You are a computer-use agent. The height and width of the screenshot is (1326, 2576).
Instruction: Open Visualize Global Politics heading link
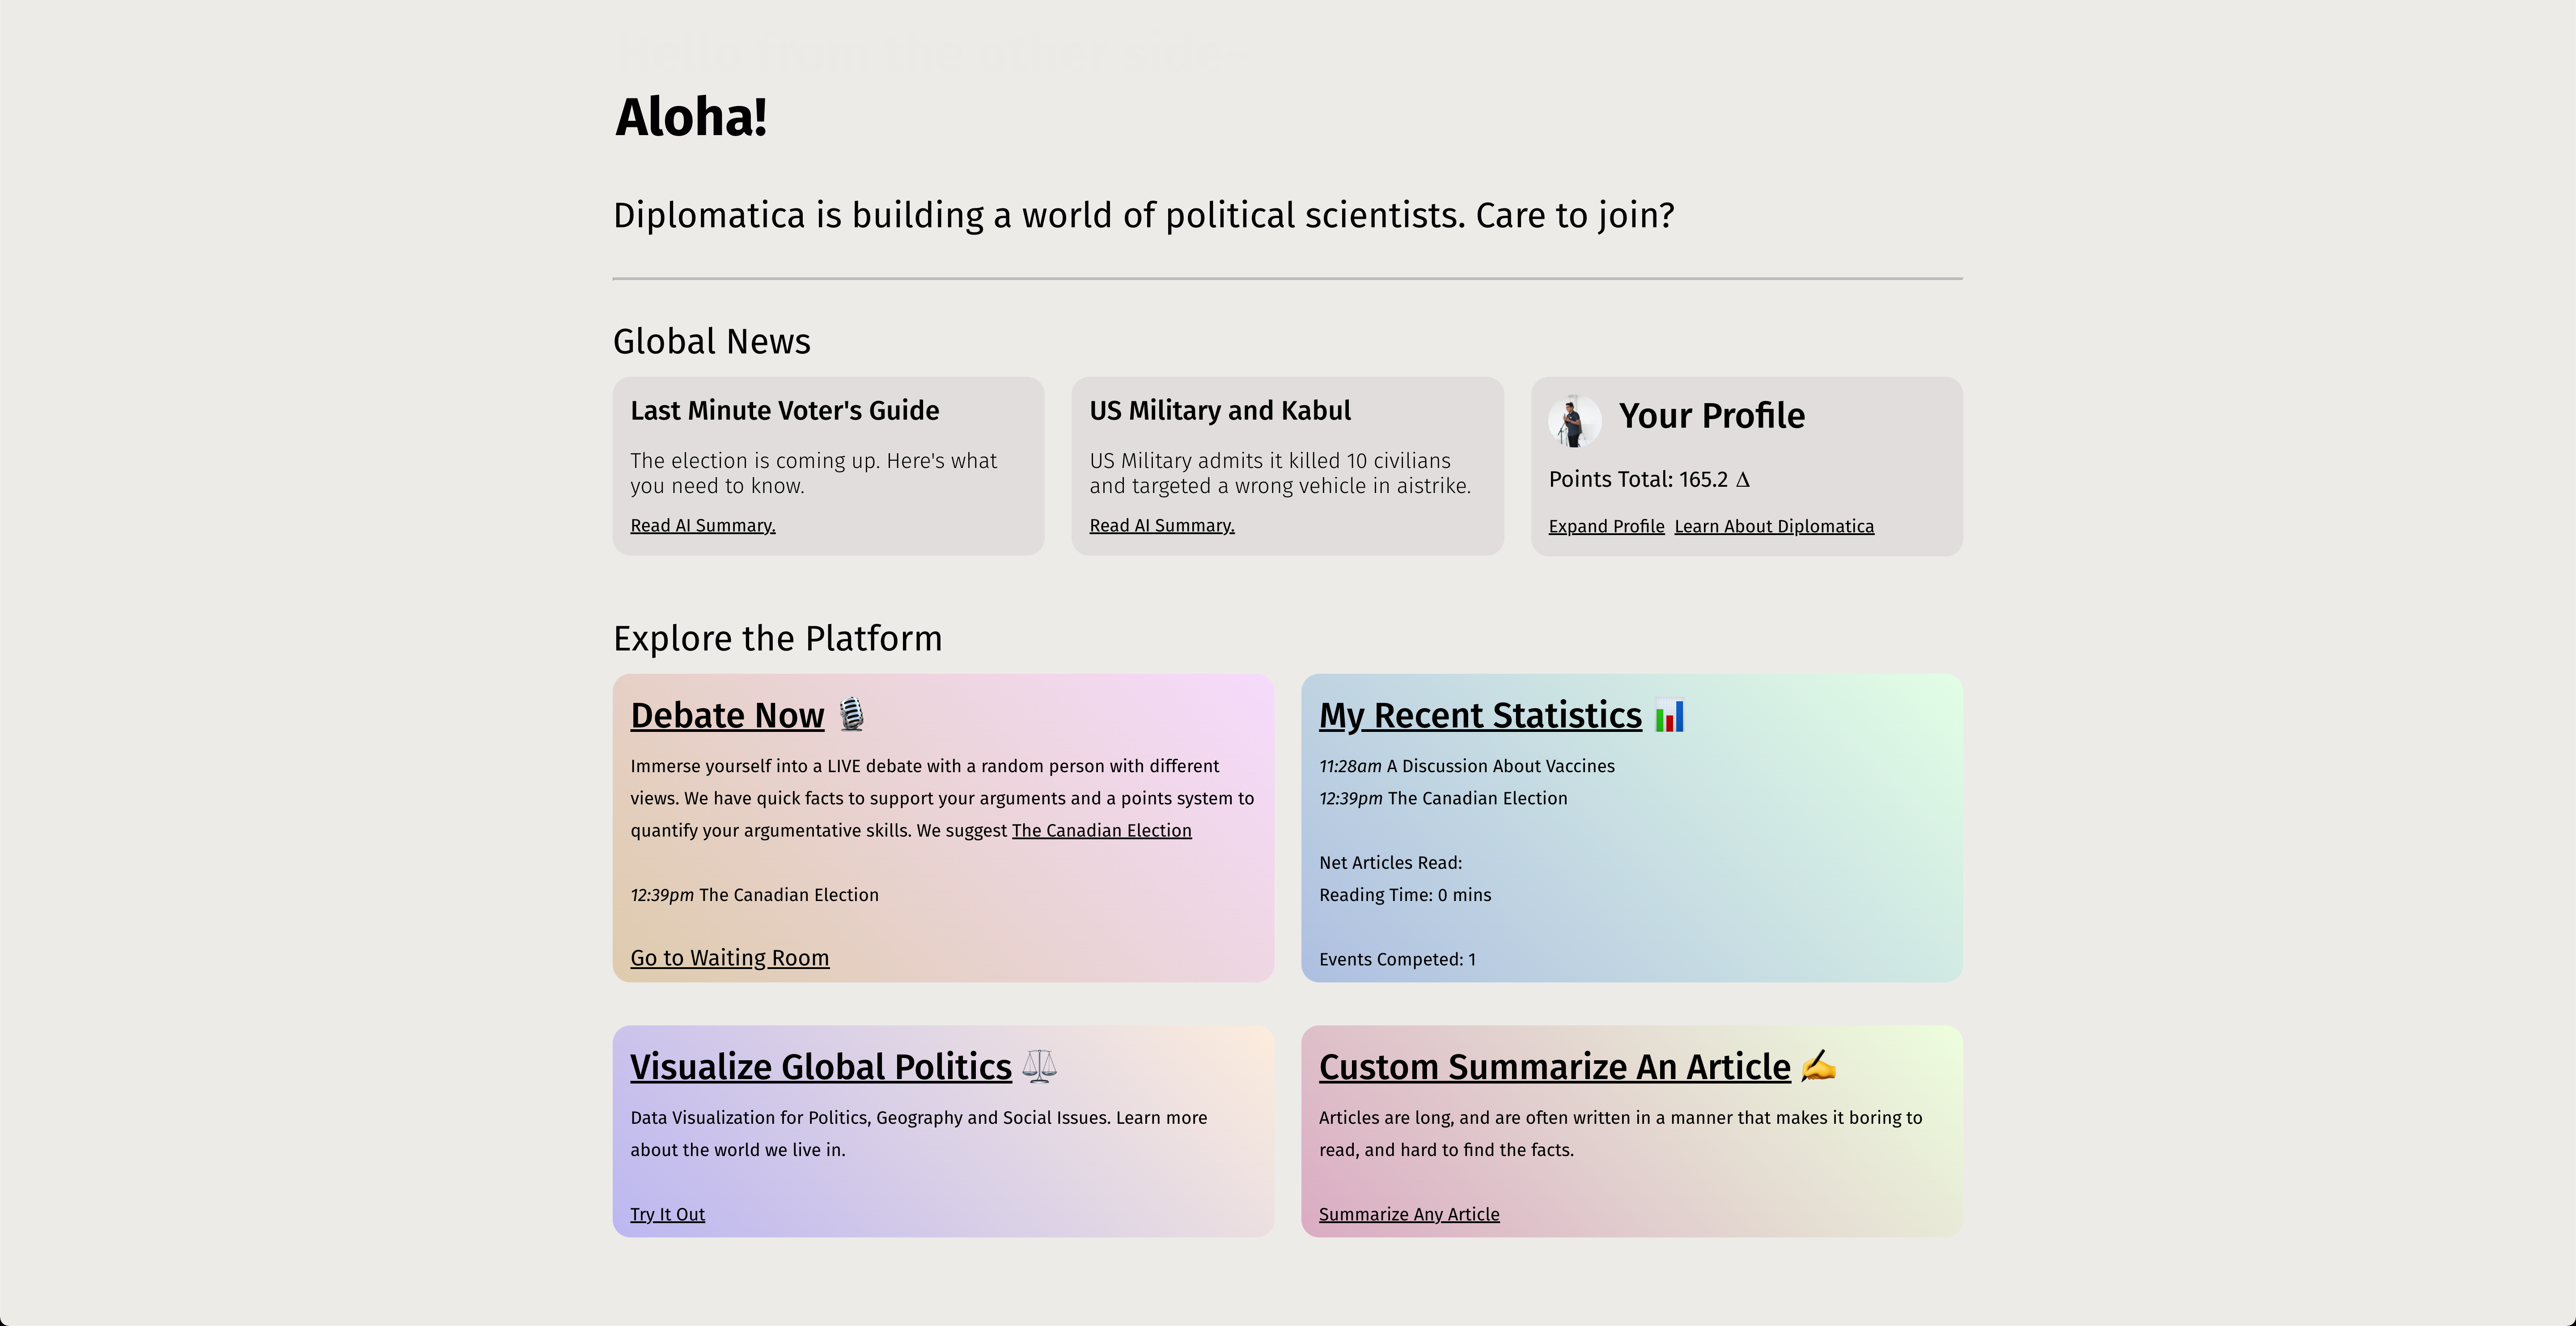820,1067
